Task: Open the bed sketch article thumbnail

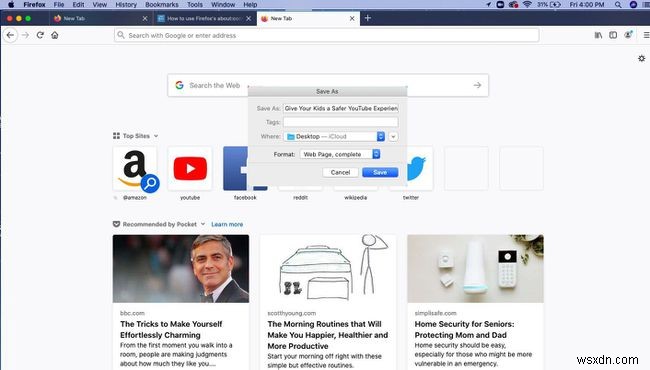Action: (328, 268)
